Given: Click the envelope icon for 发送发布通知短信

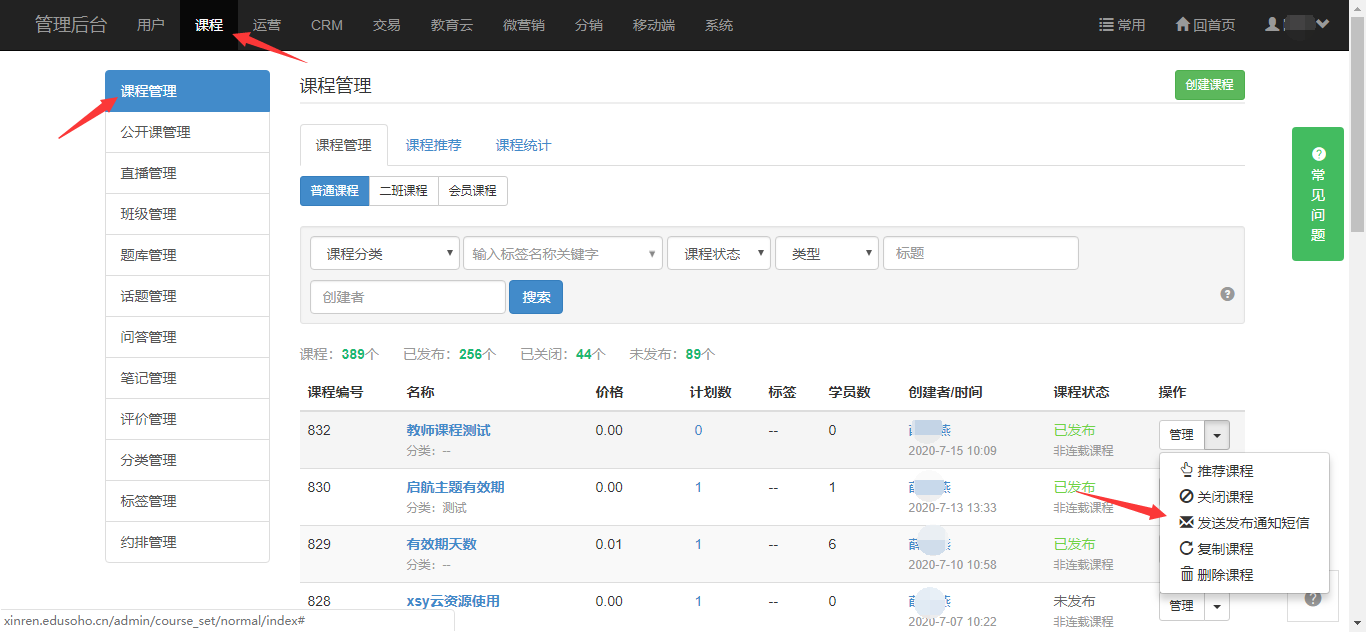Looking at the screenshot, I should (1186, 523).
